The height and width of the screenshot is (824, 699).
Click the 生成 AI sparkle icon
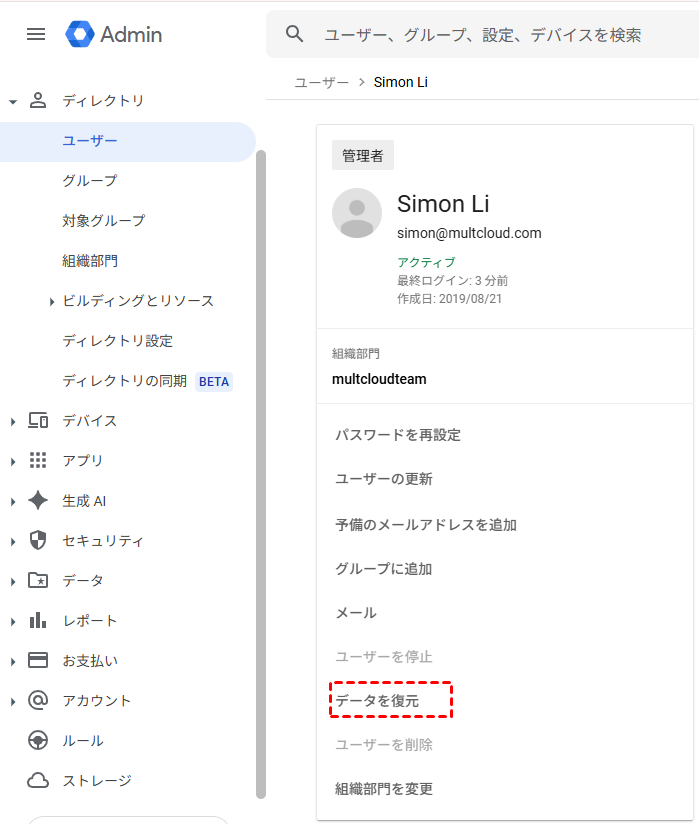pos(38,501)
